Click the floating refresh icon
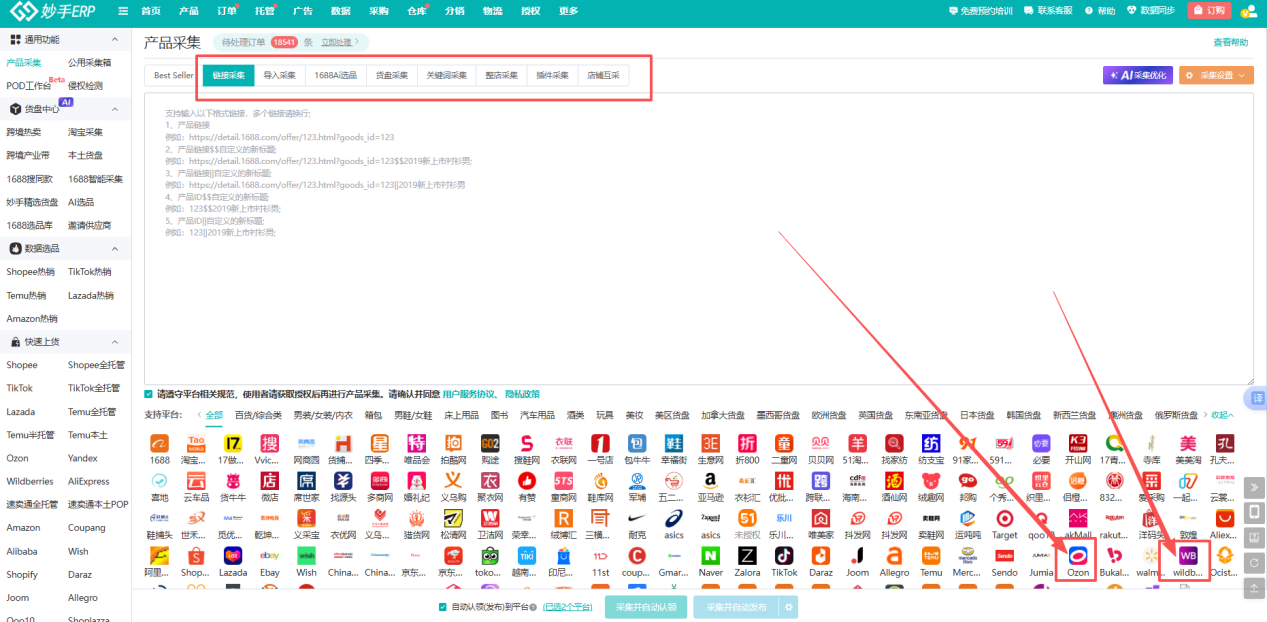 pyautogui.click(x=1254, y=563)
